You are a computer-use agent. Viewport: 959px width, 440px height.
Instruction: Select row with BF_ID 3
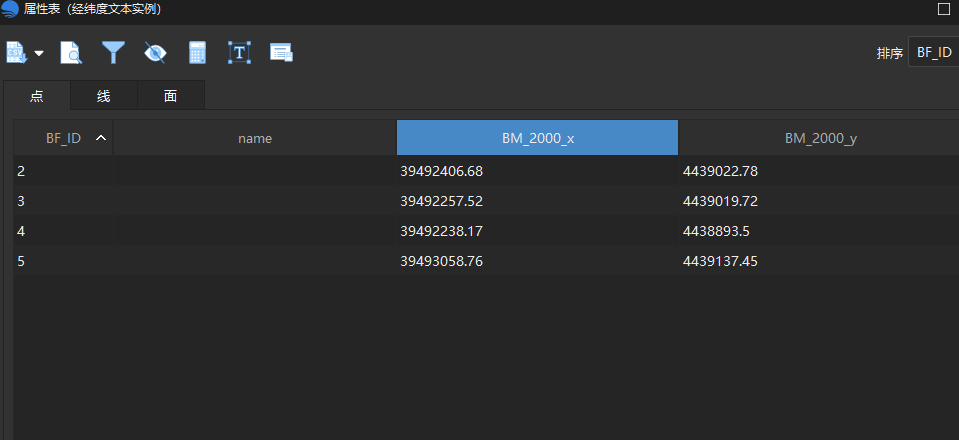click(486, 201)
